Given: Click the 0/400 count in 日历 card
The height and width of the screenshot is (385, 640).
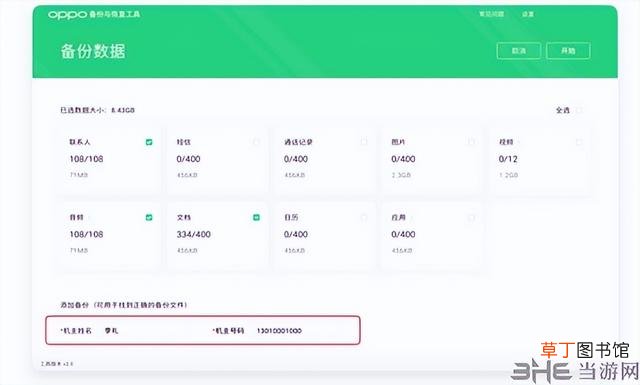Looking at the screenshot, I should point(296,234).
